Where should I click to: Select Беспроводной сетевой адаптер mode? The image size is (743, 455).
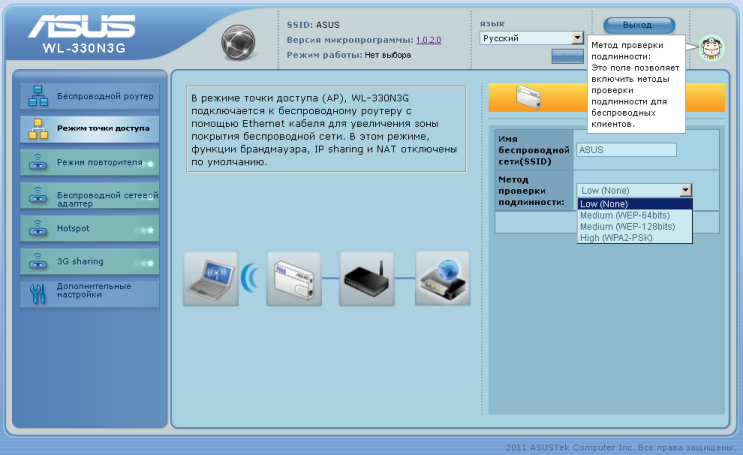(90, 195)
